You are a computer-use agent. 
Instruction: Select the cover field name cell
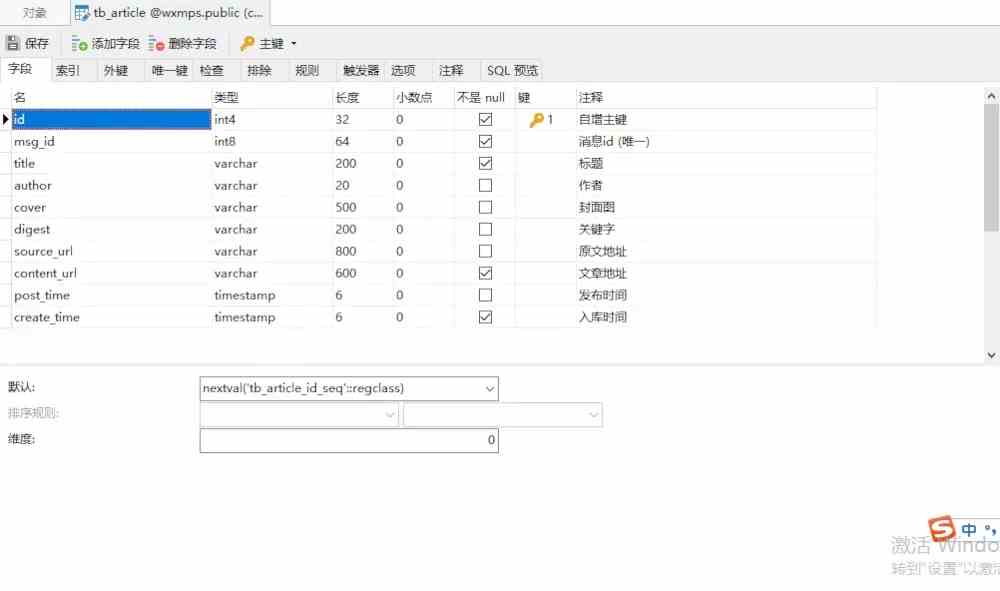click(112, 207)
